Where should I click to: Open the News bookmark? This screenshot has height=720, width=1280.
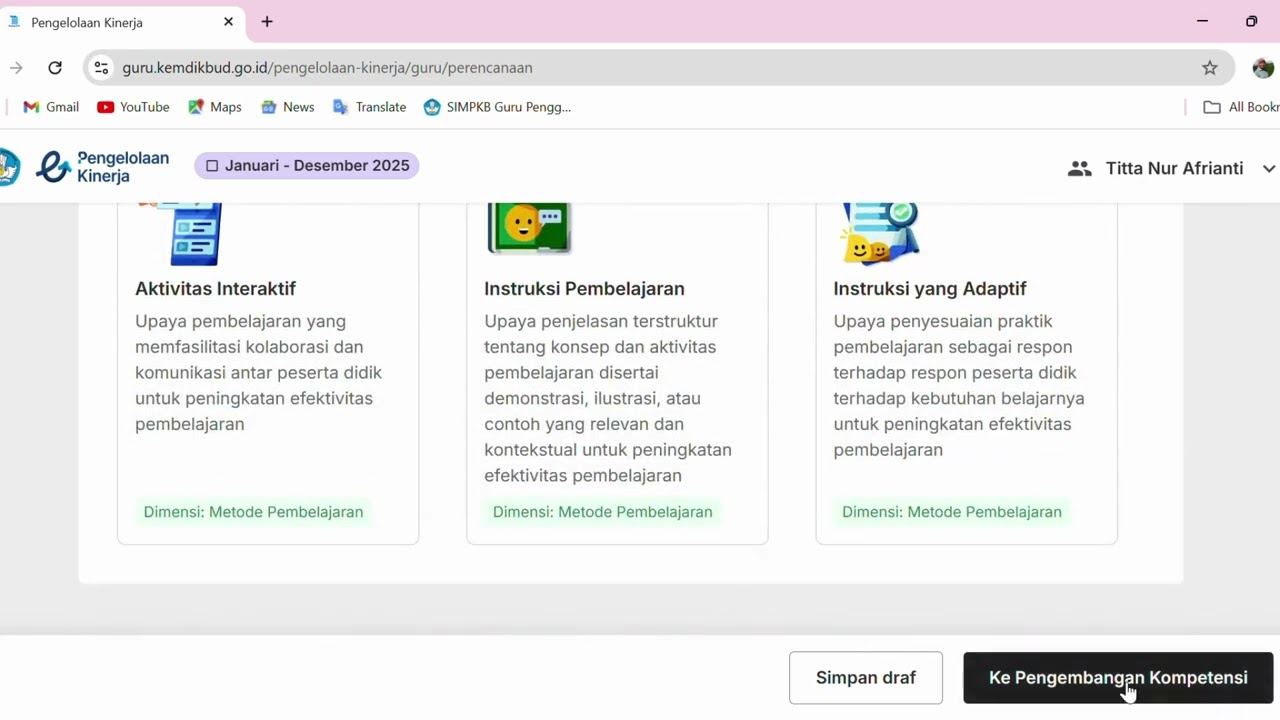(288, 107)
